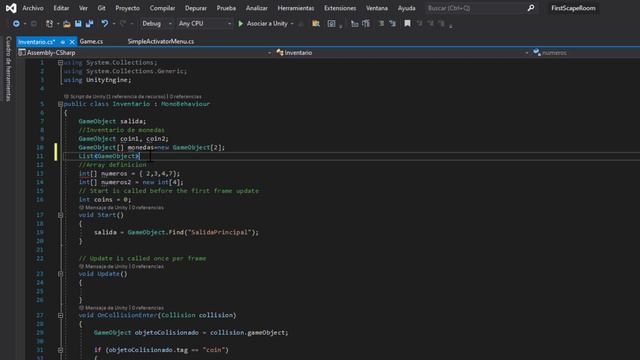Open the new item dropdown arrow

58,24
